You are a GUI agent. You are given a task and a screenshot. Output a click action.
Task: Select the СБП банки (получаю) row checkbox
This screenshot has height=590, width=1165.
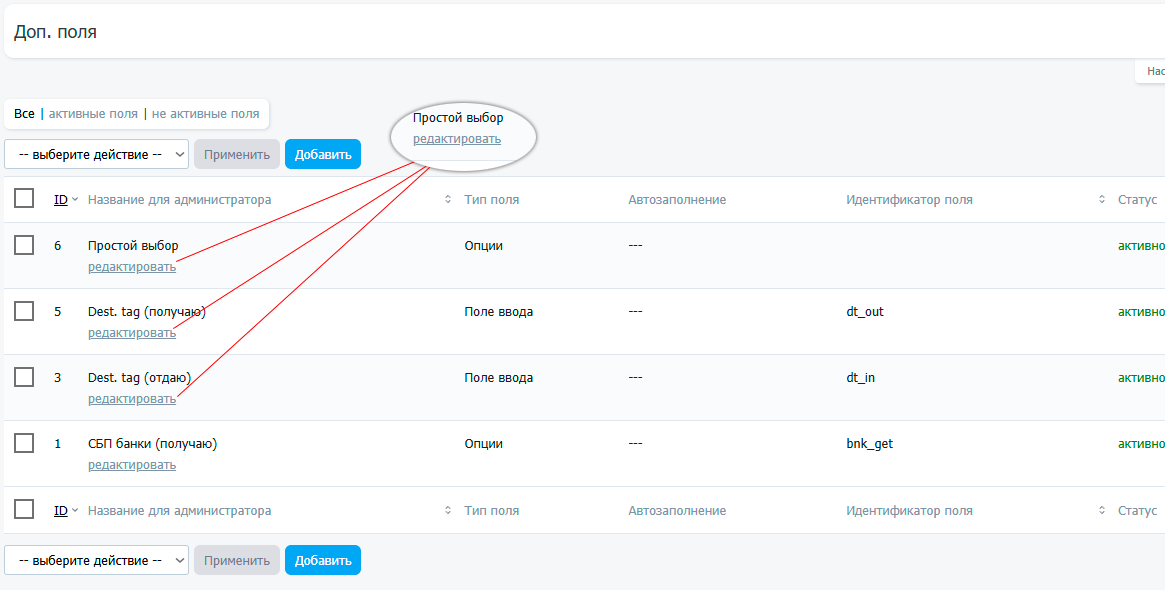pyautogui.click(x=24, y=444)
